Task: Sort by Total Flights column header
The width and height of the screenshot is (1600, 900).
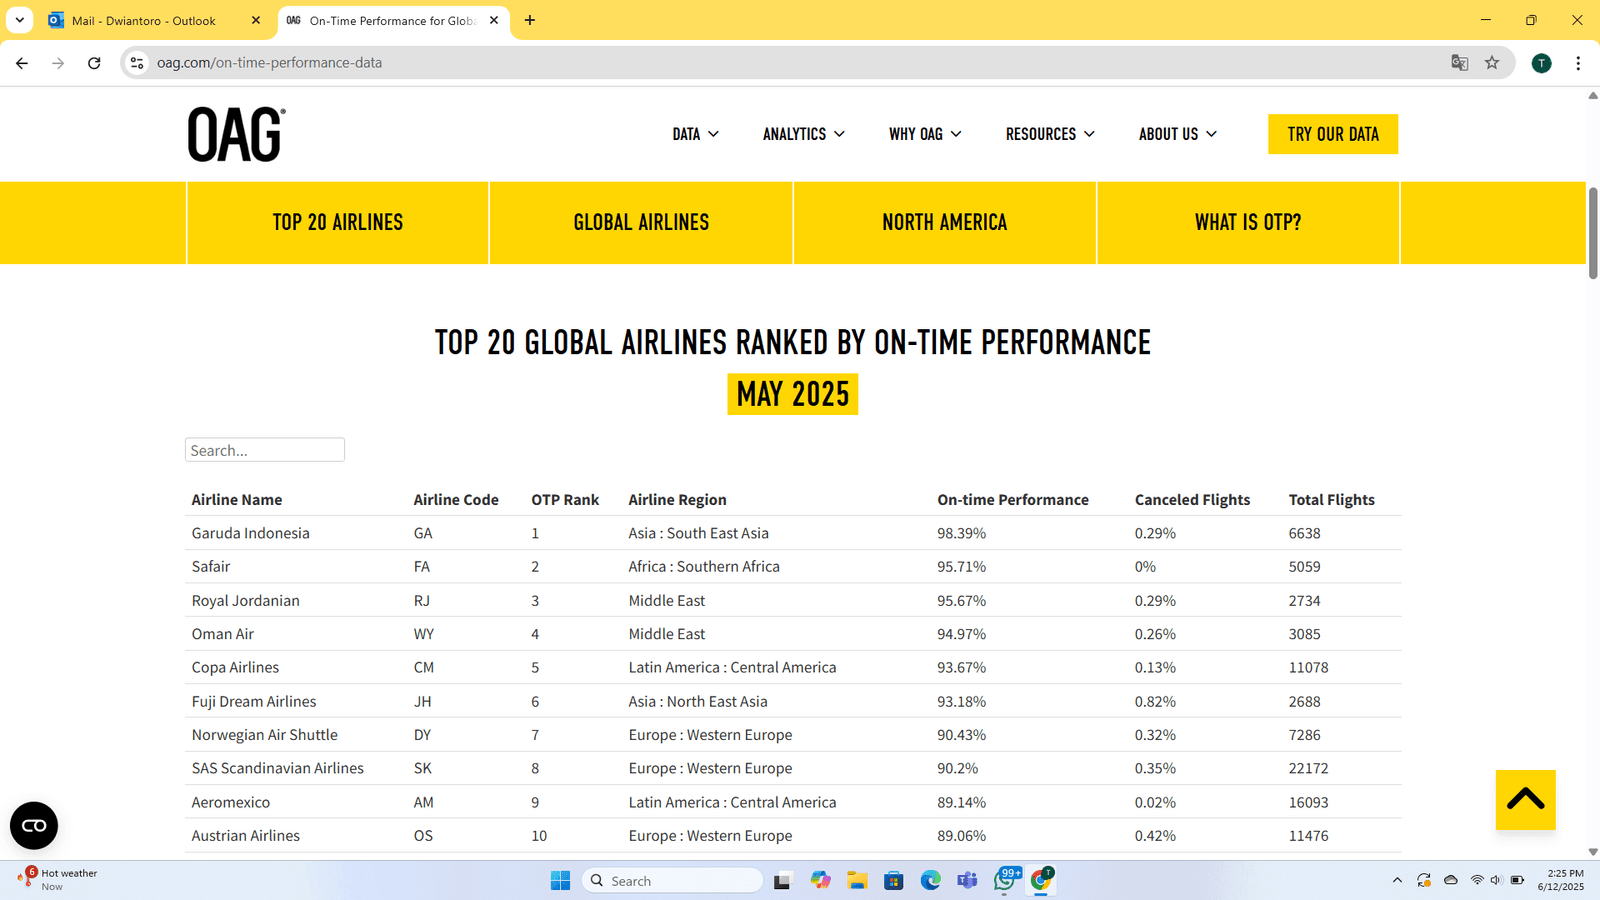Action: 1332,500
